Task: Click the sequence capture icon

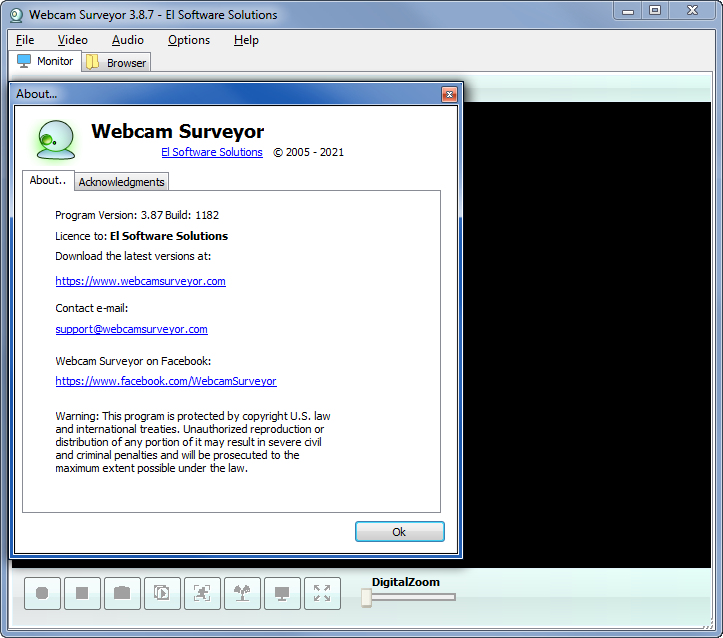Action: click(162, 593)
